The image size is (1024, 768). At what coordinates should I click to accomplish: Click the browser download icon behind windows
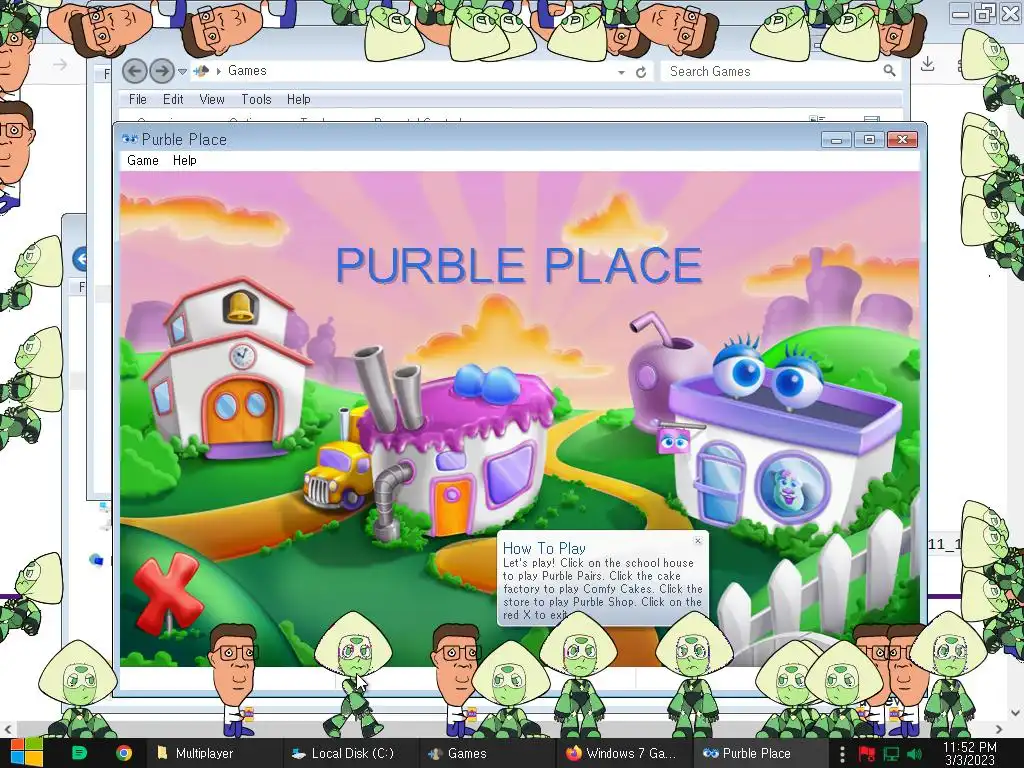927,64
